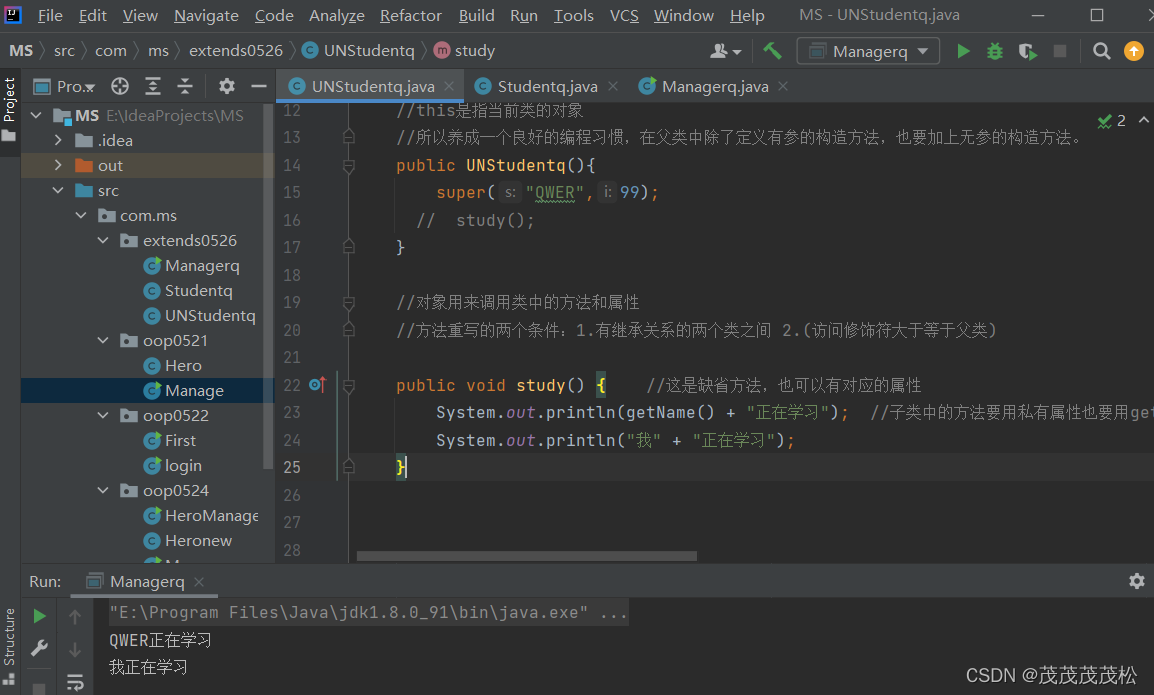Open the Refactor menu
Image resolution: width=1154 pixels, height=695 pixels.
[x=411, y=15]
